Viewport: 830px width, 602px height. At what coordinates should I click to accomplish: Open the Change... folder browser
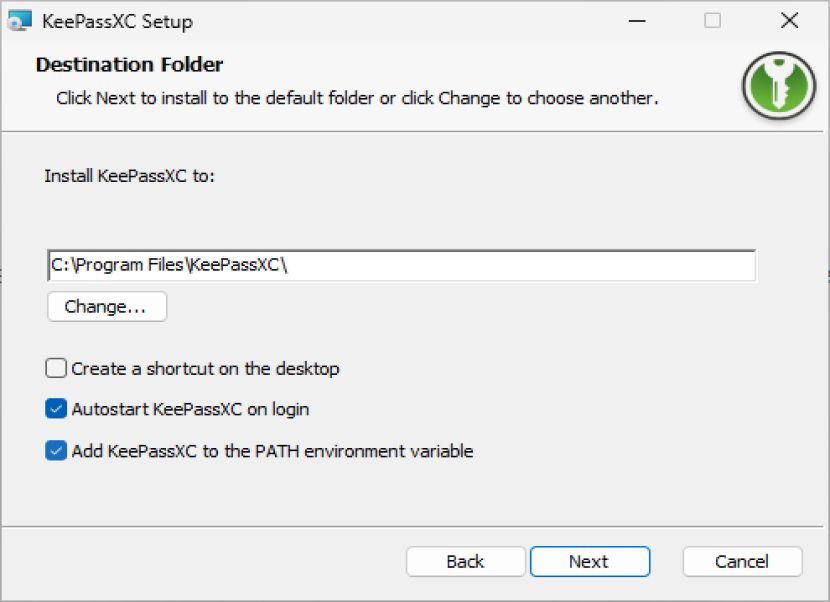pyautogui.click(x=107, y=307)
